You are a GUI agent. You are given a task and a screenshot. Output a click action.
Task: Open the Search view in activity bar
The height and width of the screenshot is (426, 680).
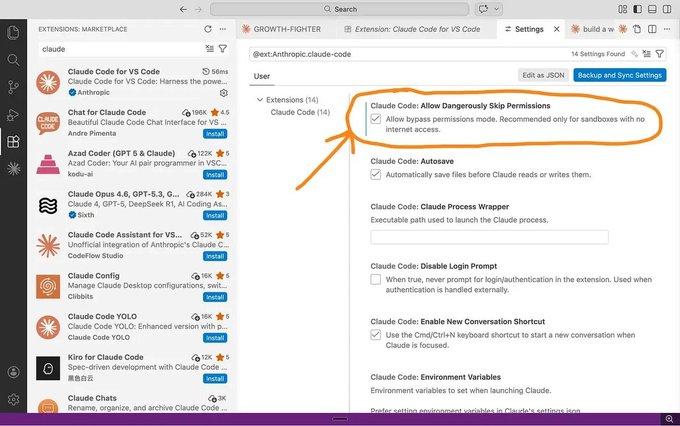click(13, 59)
